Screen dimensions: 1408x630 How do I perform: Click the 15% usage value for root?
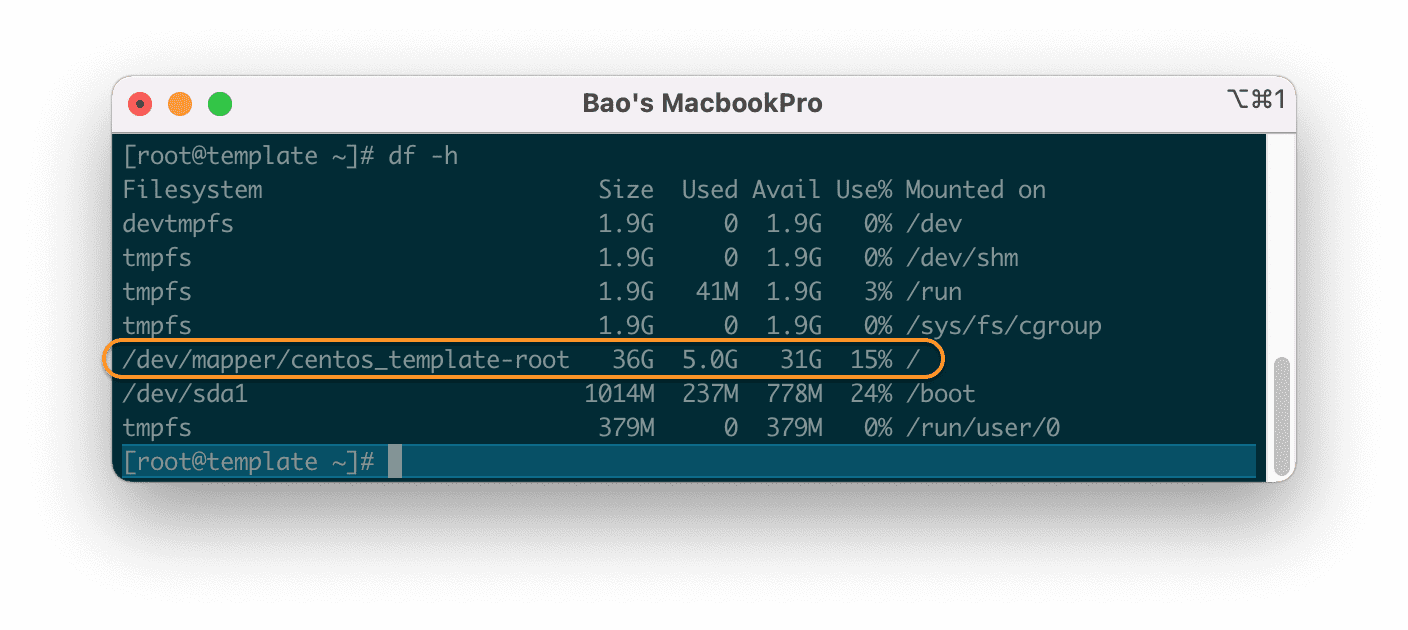(871, 360)
